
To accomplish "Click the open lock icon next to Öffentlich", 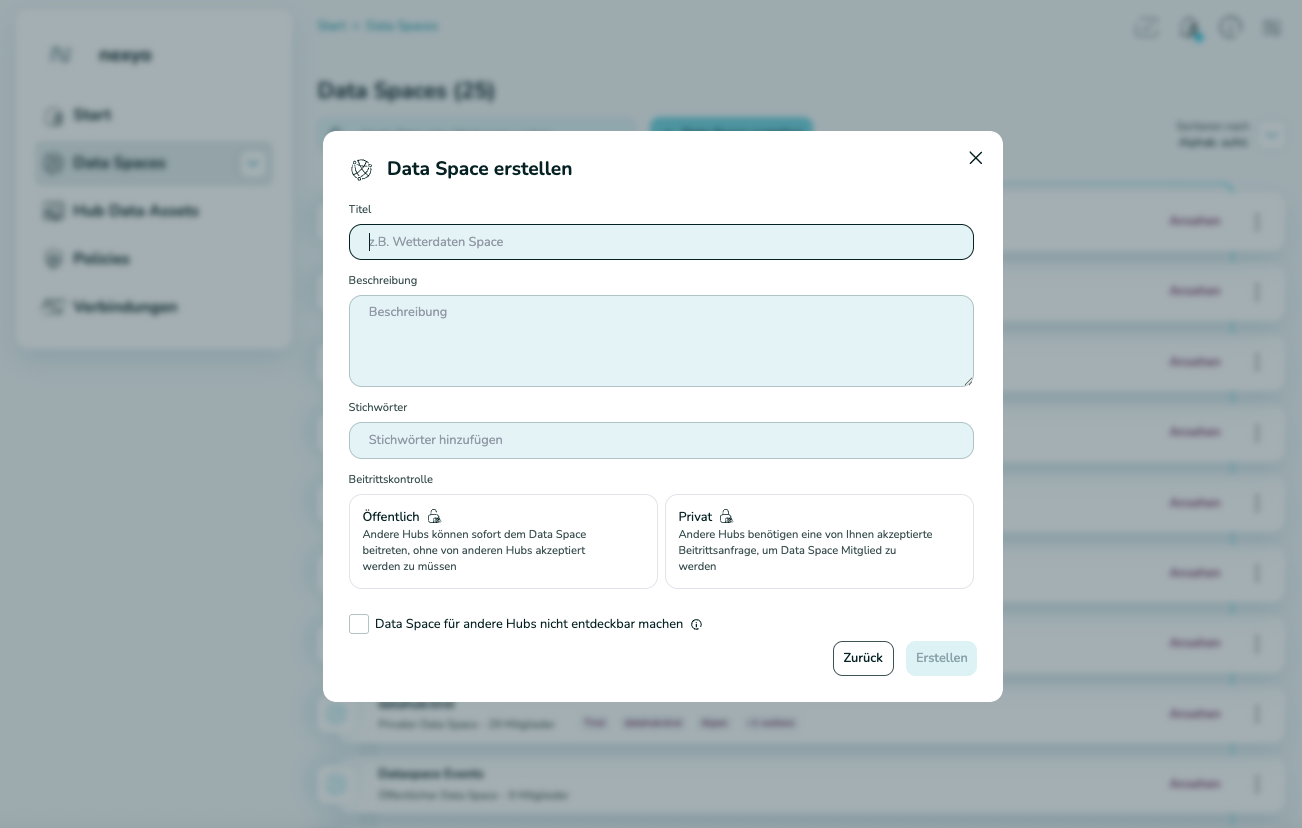I will [x=434, y=516].
